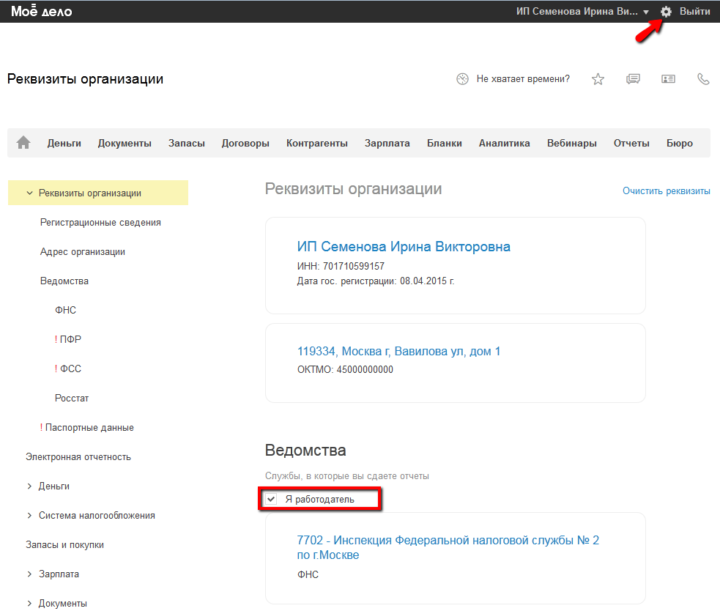This screenshot has height=611, width=720.
Task: Click the clock icon near 'Не хватает времени?'
Action: point(462,79)
